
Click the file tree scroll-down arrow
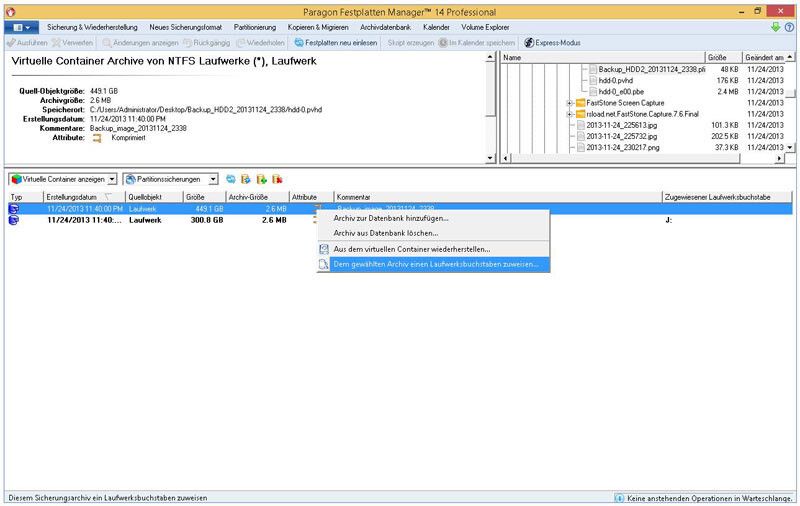790,147
